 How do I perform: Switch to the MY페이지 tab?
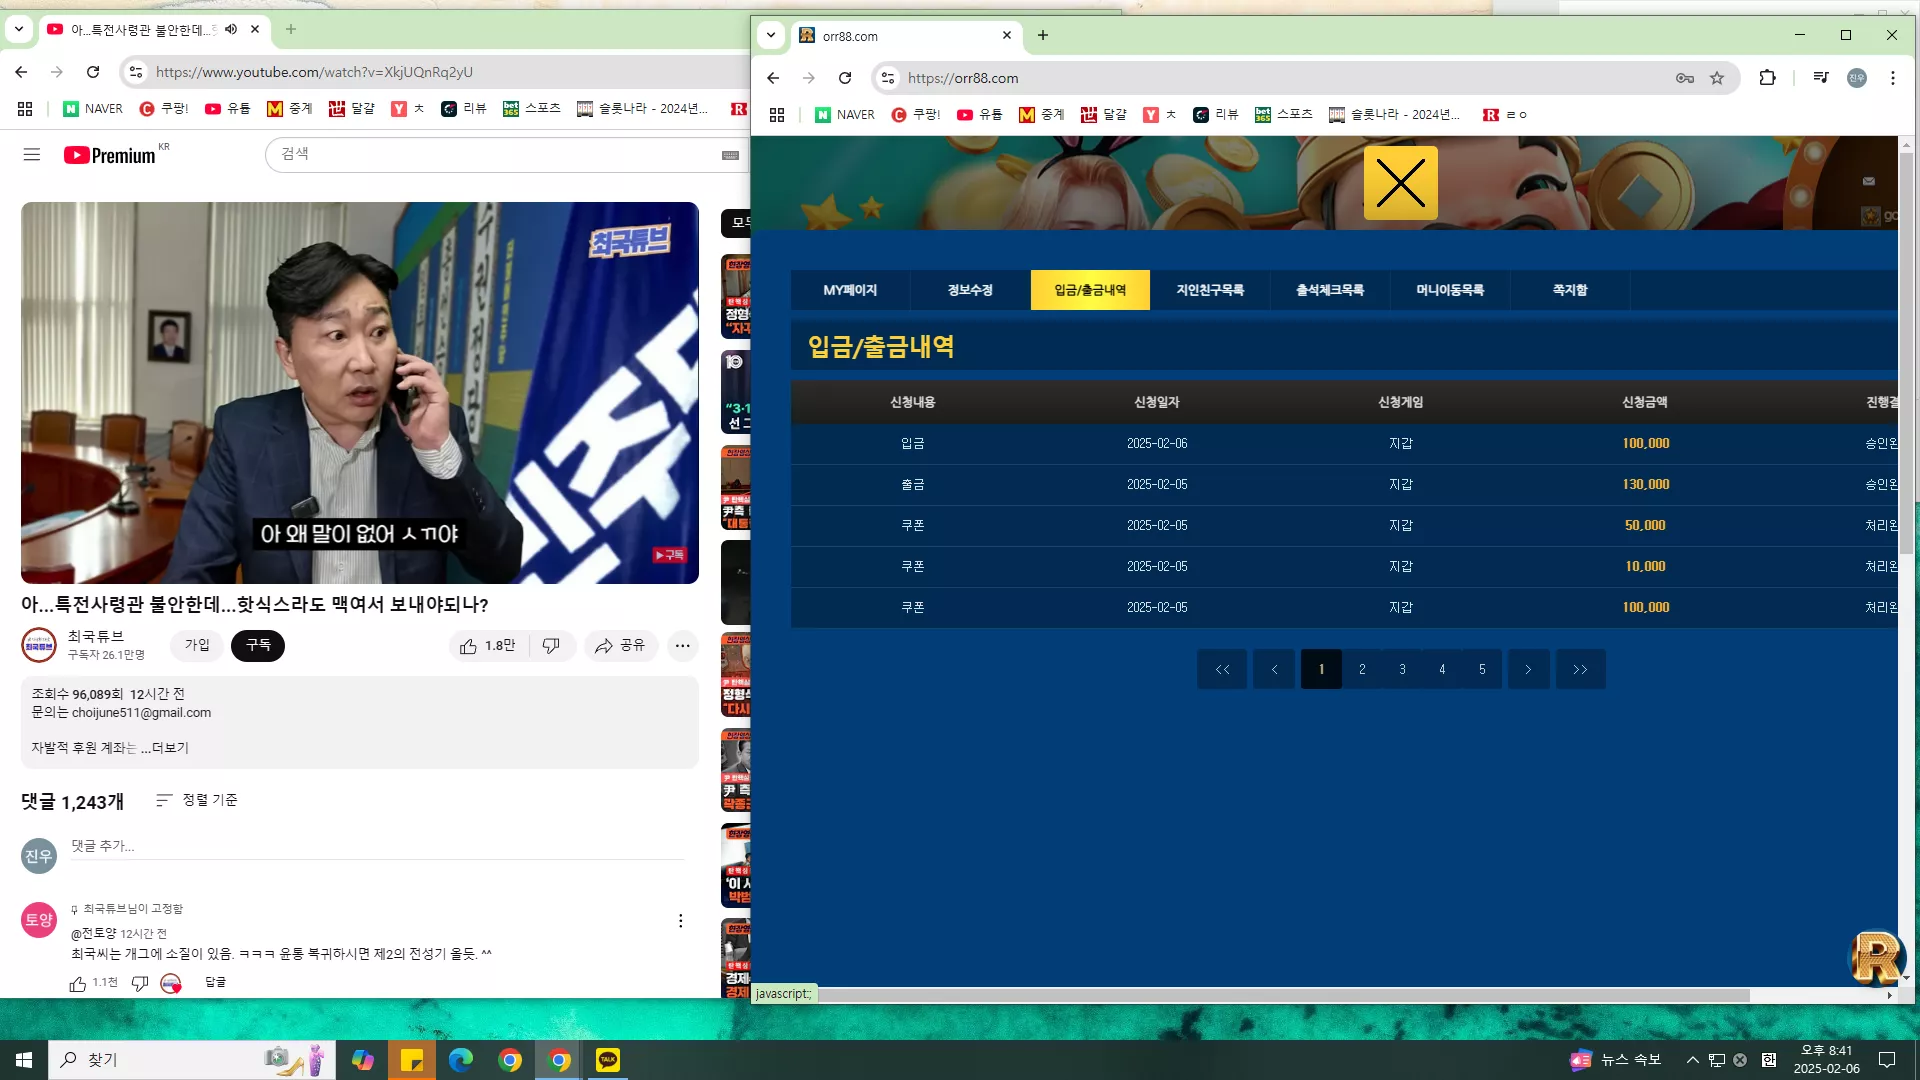tap(850, 290)
